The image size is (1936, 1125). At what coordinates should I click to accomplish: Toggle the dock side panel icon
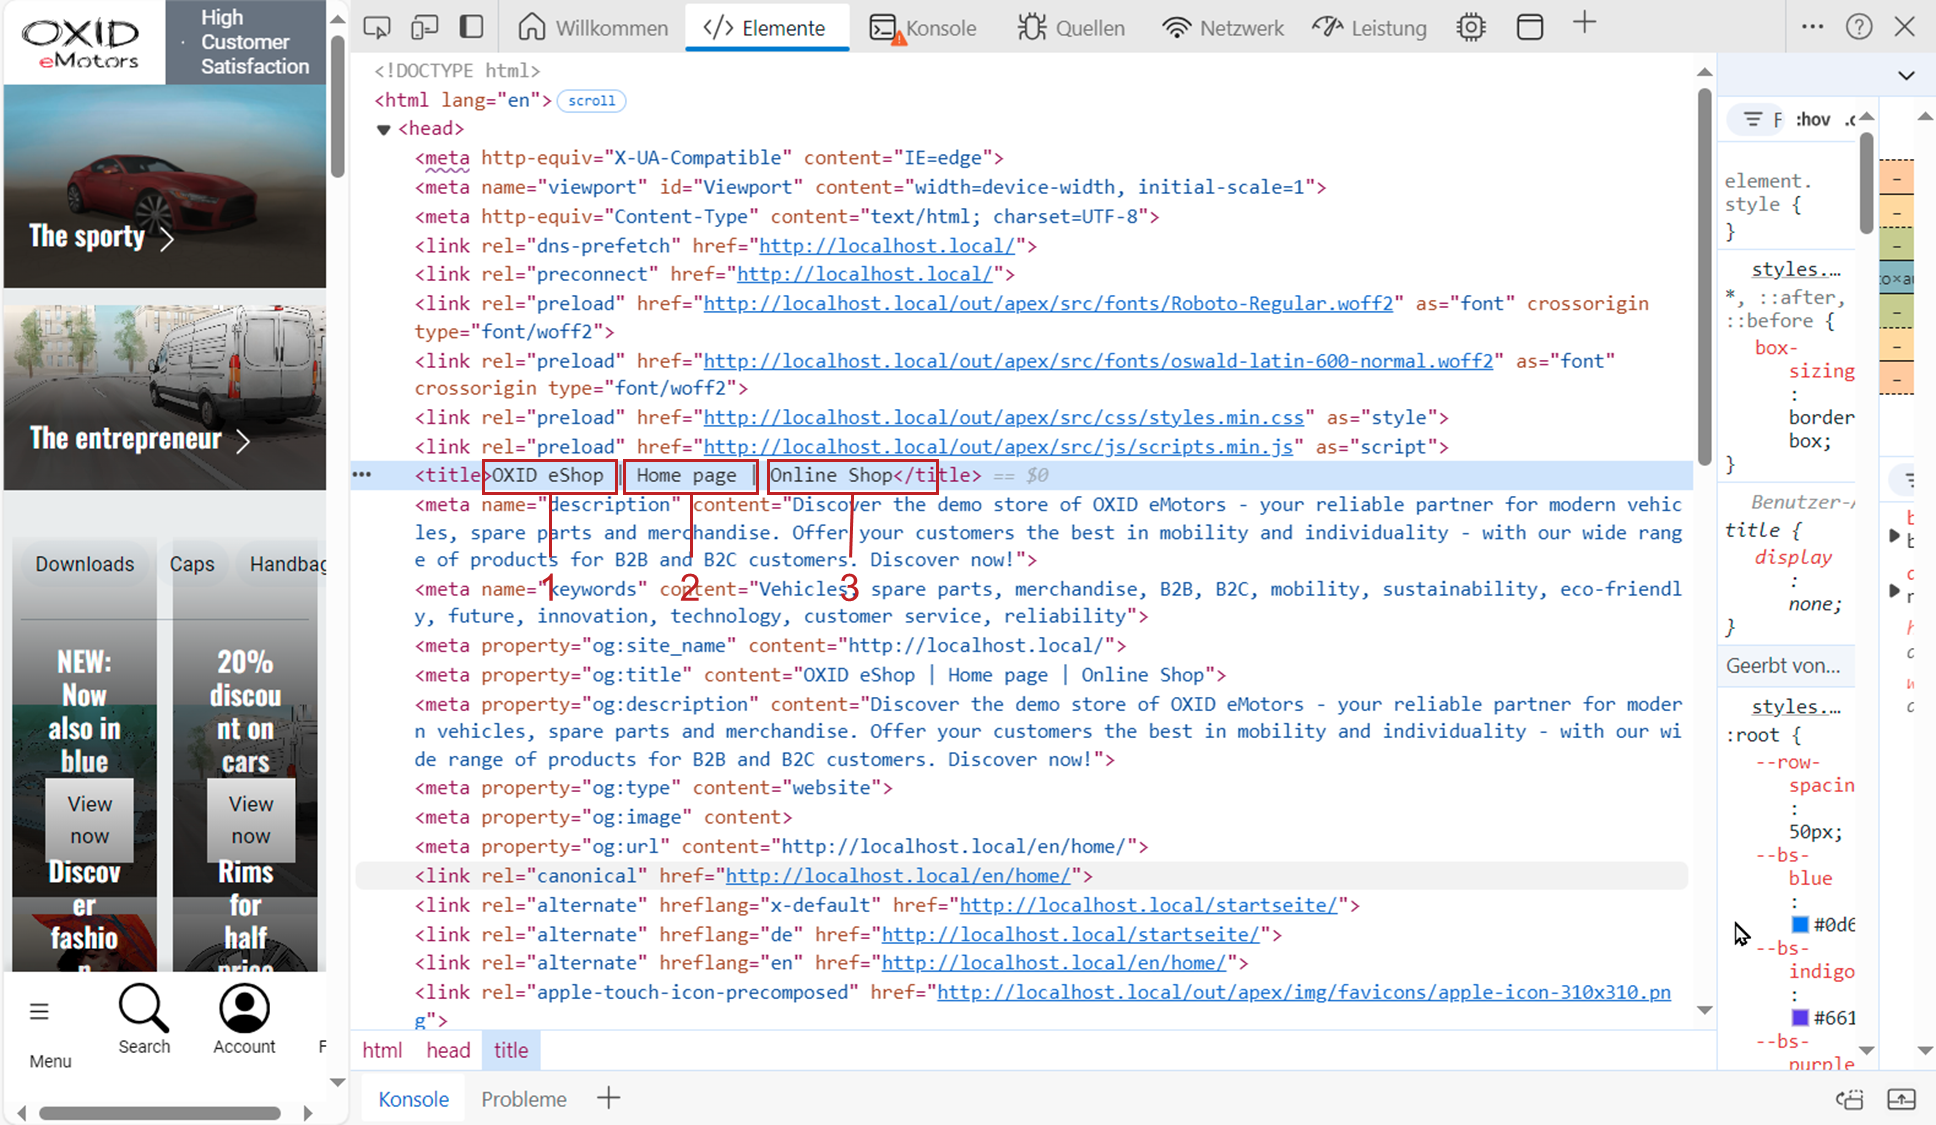point(472,27)
